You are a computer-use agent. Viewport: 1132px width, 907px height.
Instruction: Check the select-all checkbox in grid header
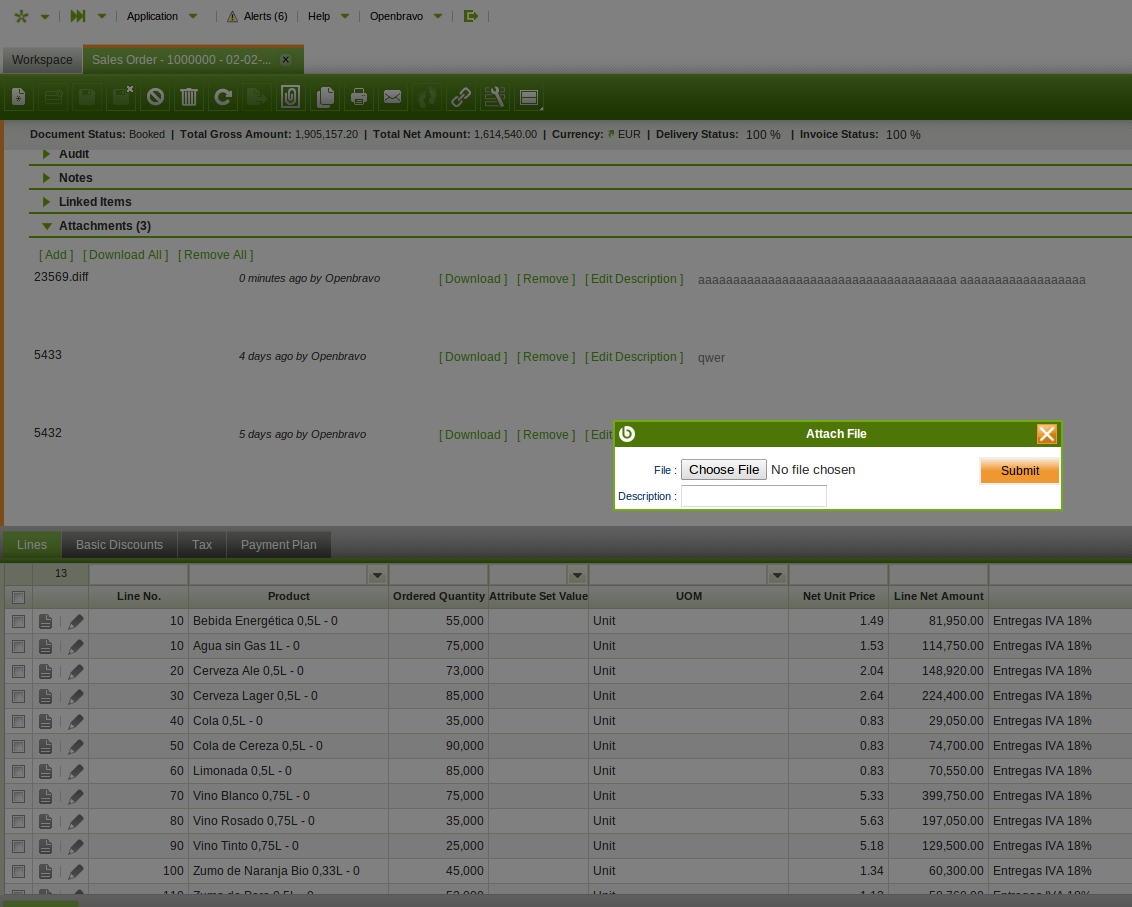tap(18, 597)
